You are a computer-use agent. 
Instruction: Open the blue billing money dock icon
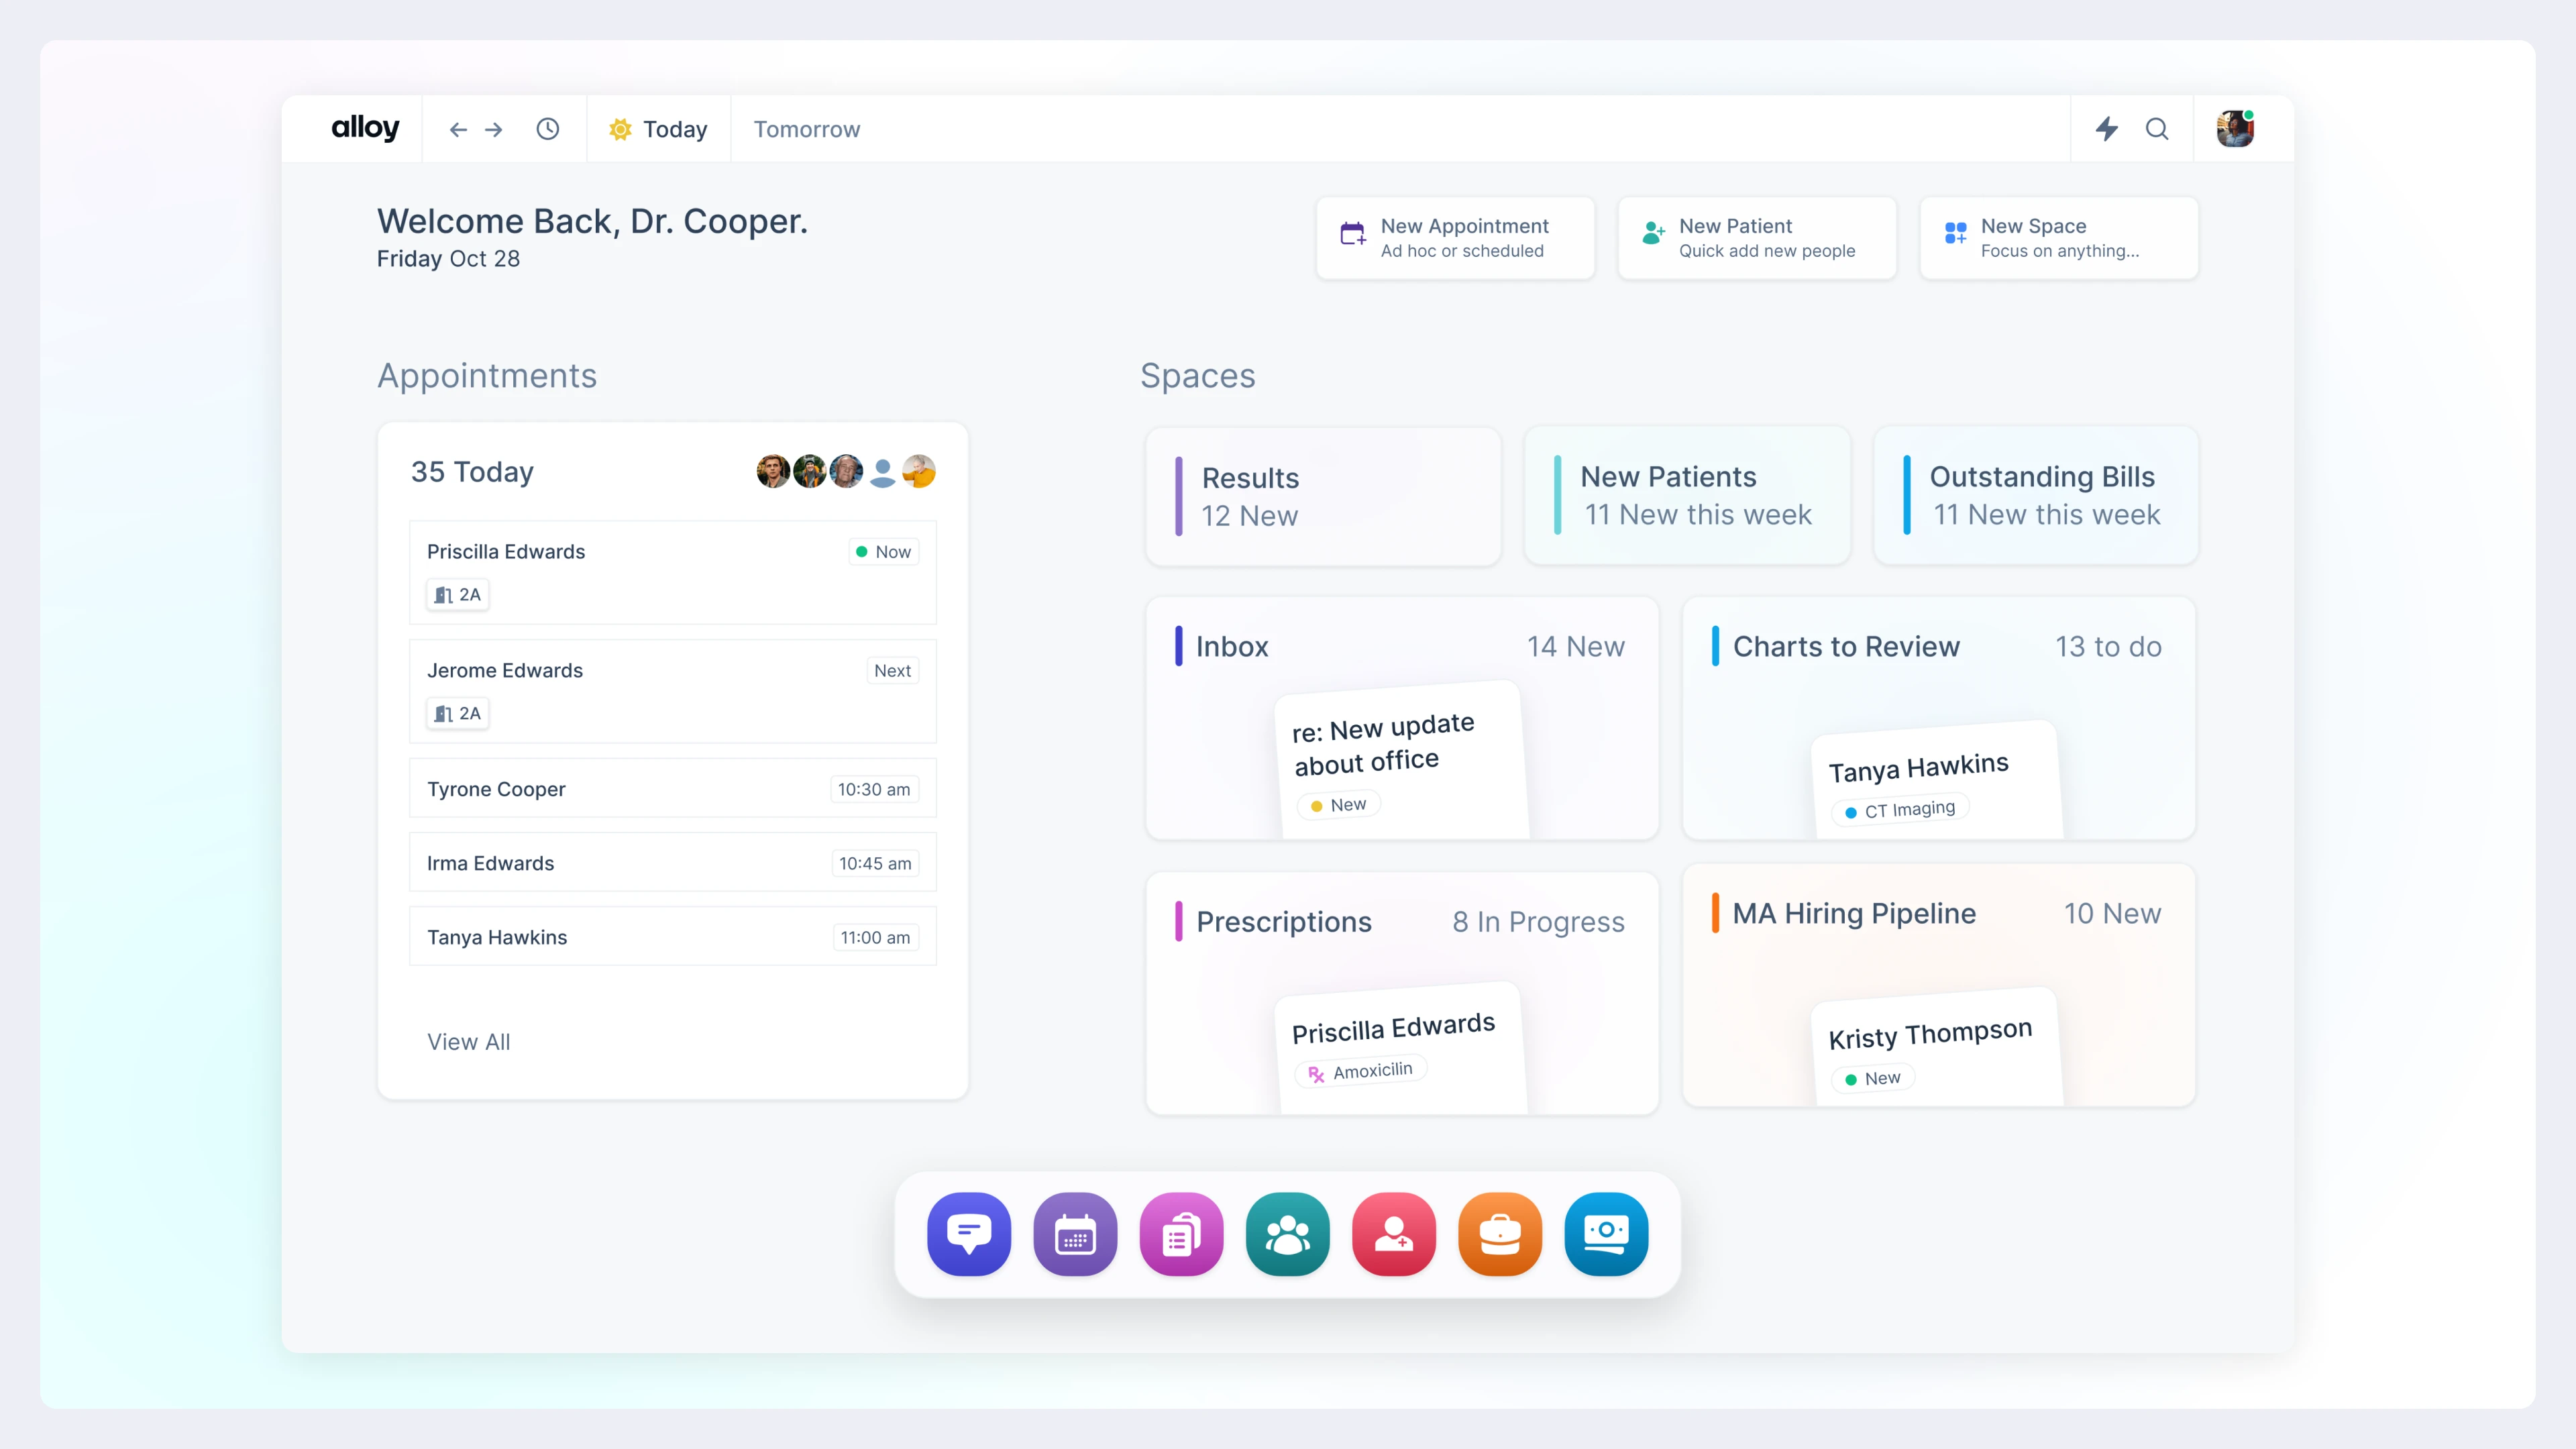pyautogui.click(x=1606, y=1233)
